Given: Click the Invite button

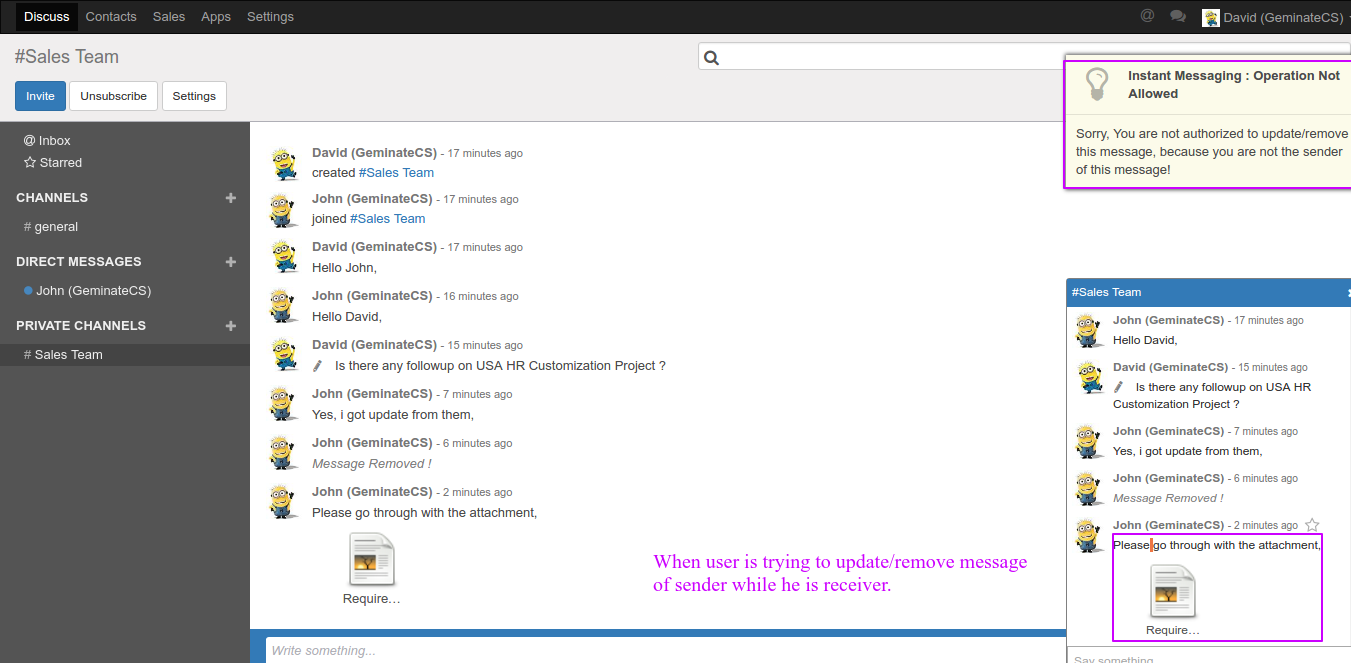Looking at the screenshot, I should (41, 96).
